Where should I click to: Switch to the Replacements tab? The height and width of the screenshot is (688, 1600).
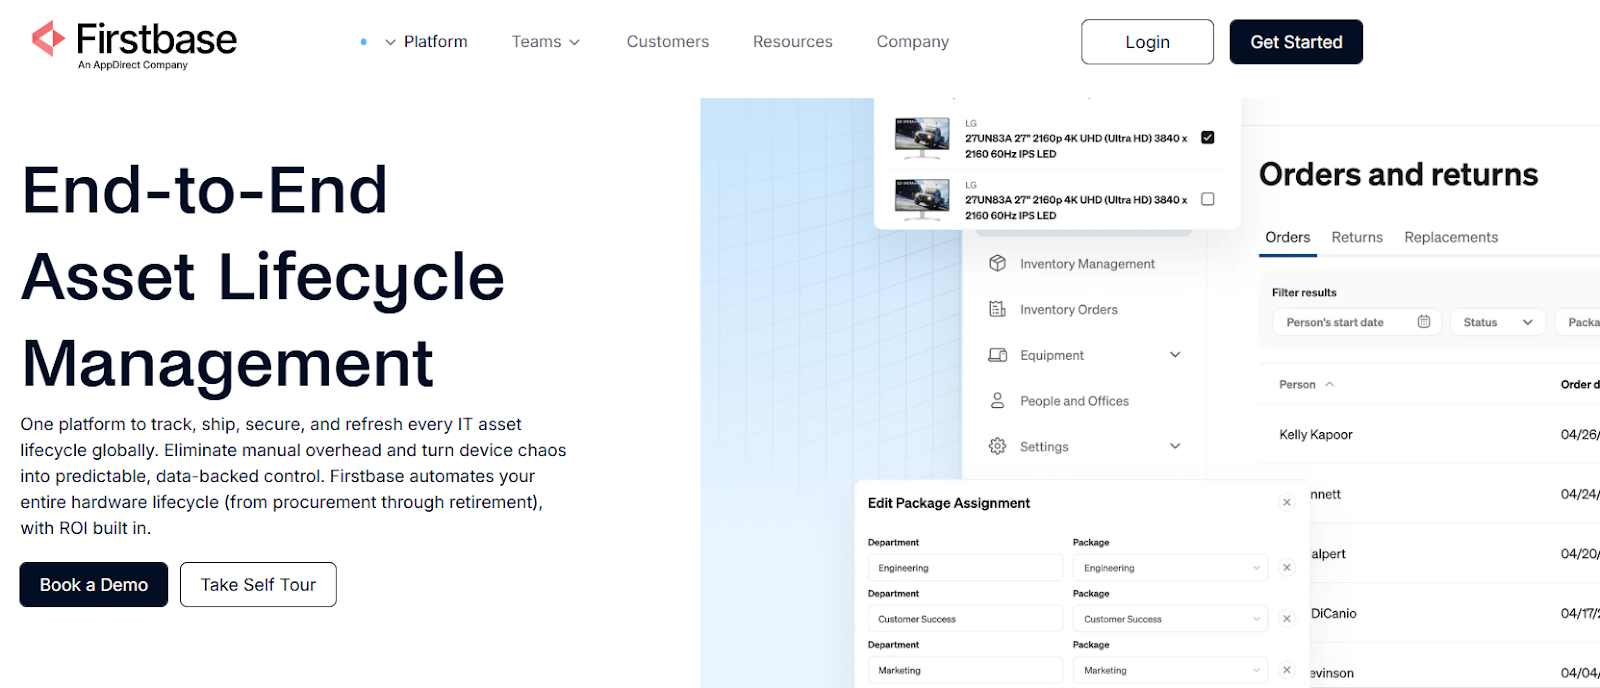tap(1451, 237)
